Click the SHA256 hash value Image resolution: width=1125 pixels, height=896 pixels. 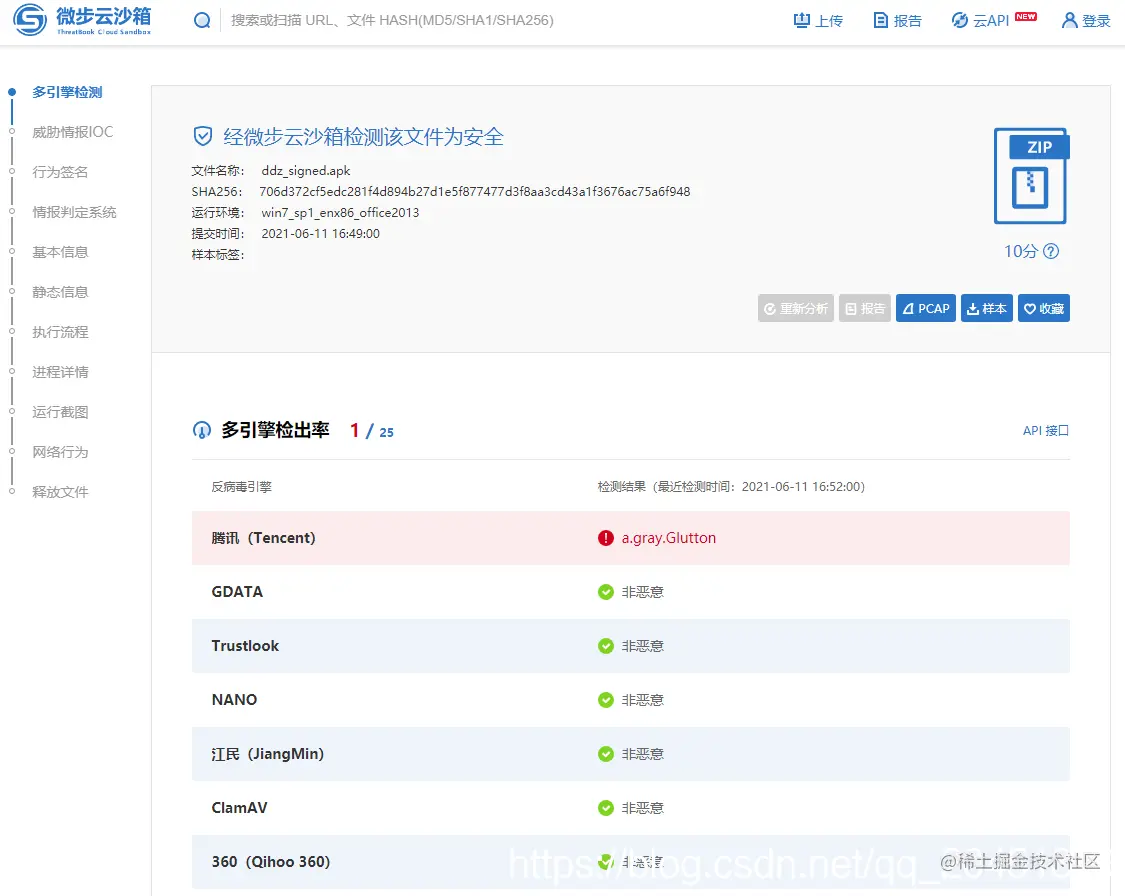pos(475,192)
